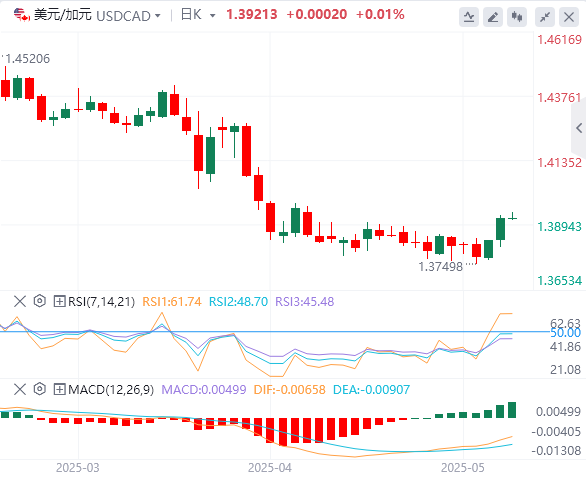Click the RSI3:45.48 value
The image size is (586, 481).
[305, 302]
